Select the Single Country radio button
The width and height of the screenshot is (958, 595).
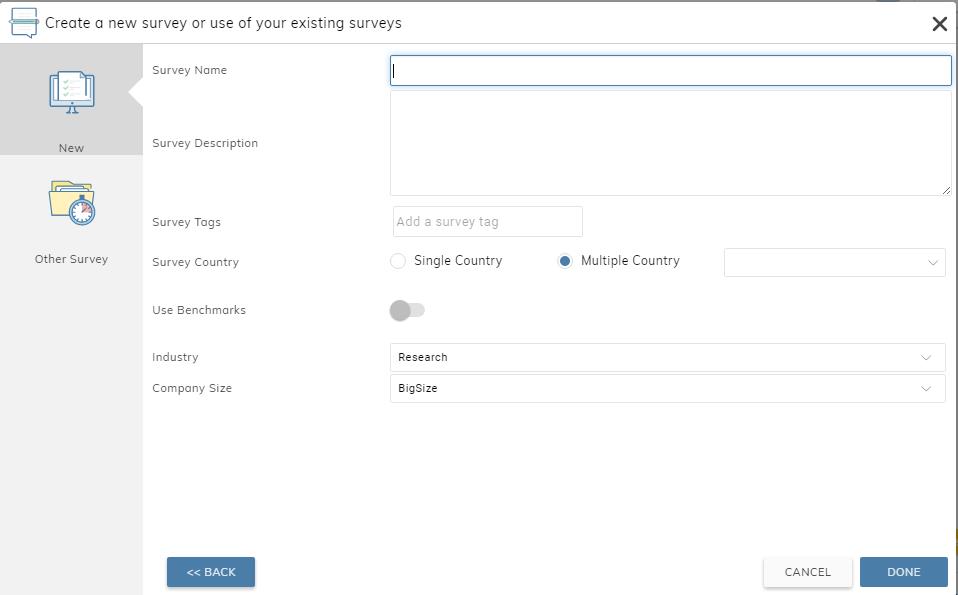coord(398,261)
